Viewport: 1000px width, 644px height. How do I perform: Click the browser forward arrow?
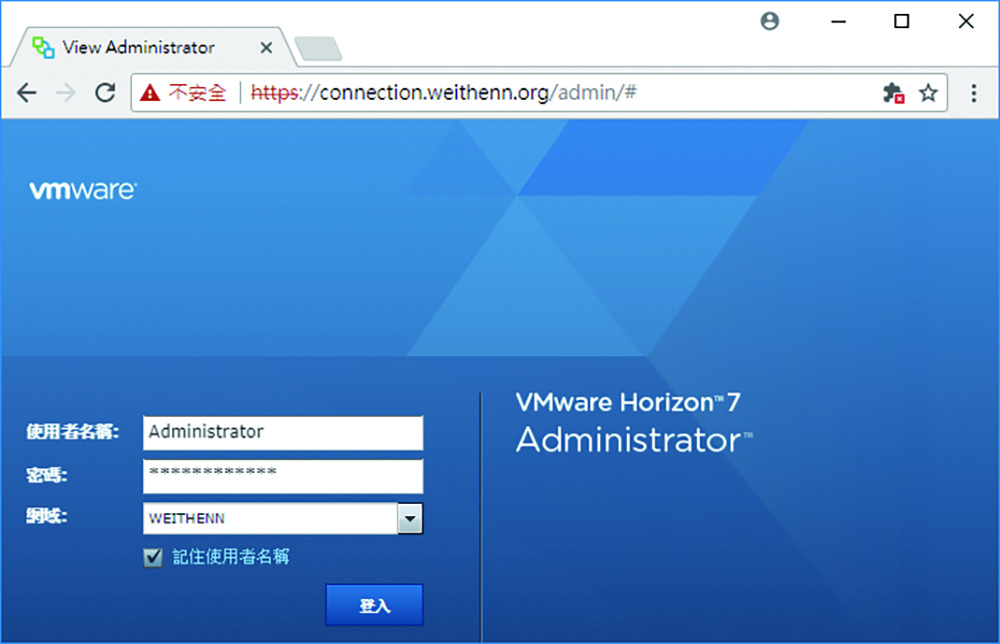66,93
